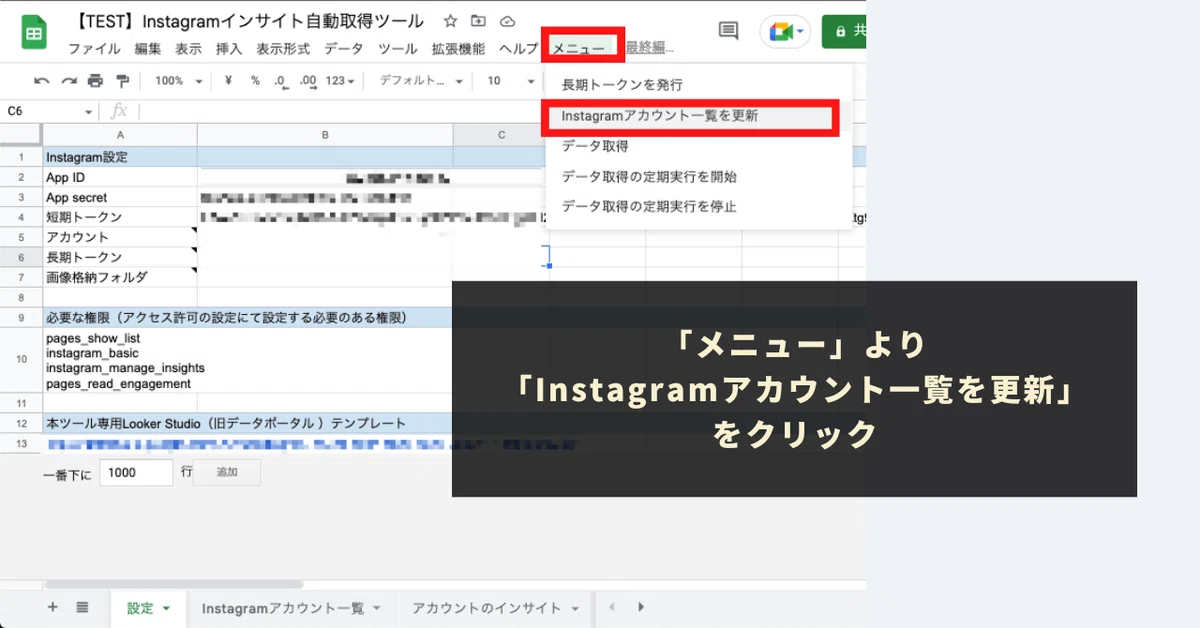Open the all sheets list icon
The height and width of the screenshot is (628, 1200).
tap(83, 607)
